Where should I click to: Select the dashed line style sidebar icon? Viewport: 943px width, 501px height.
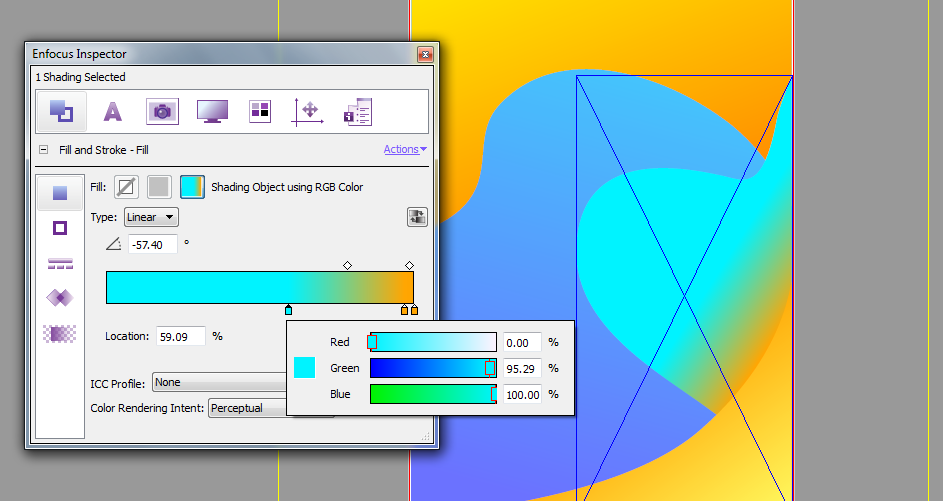(x=60, y=263)
